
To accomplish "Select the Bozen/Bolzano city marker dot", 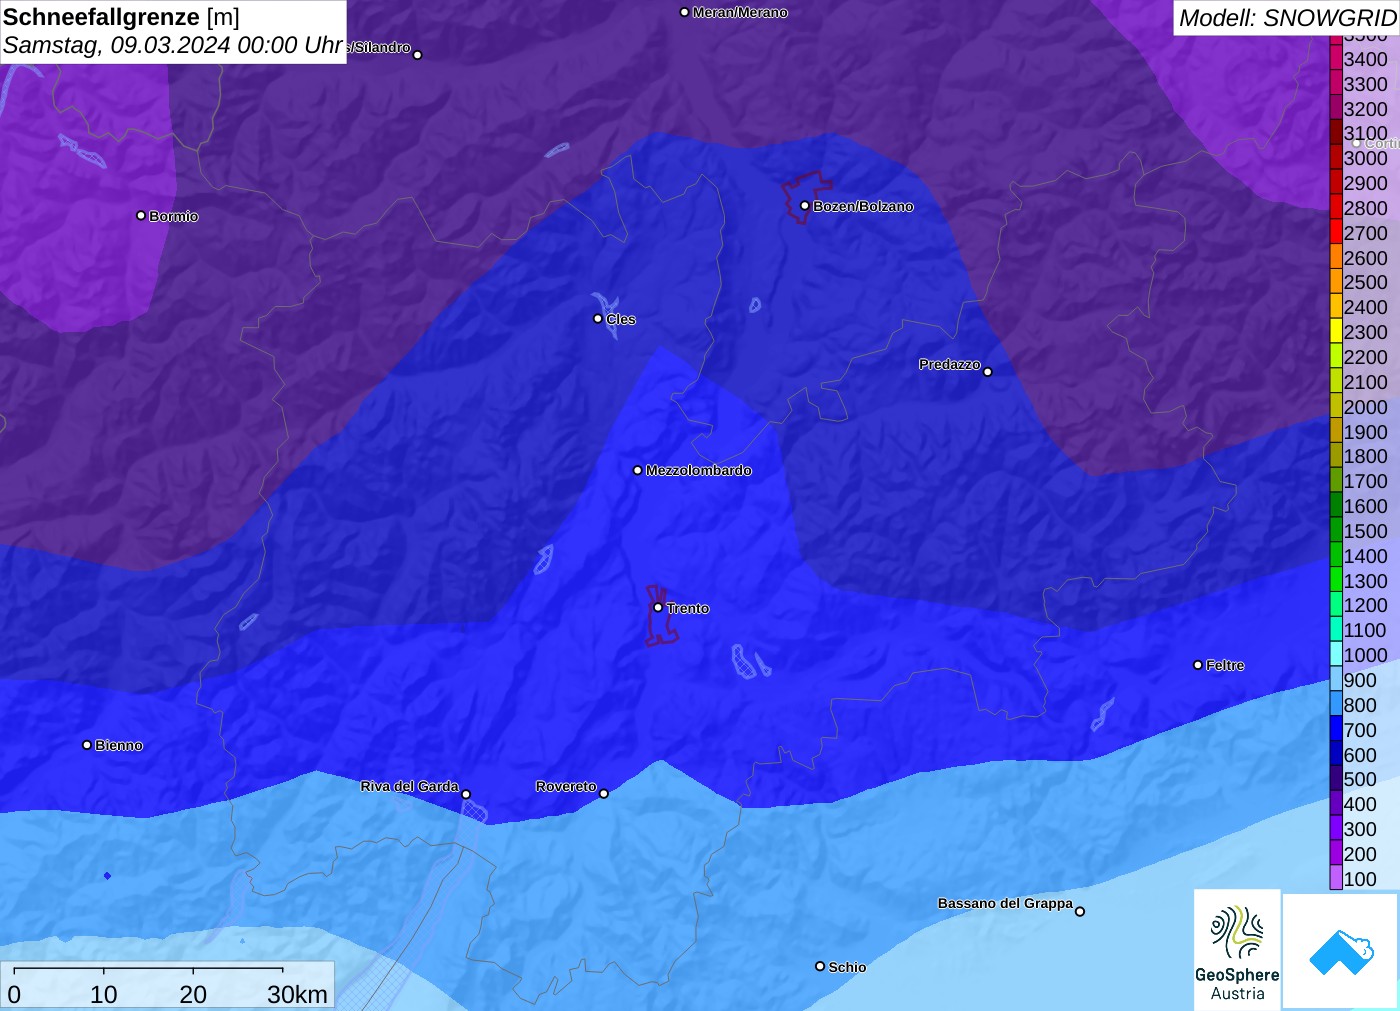I will point(805,206).
